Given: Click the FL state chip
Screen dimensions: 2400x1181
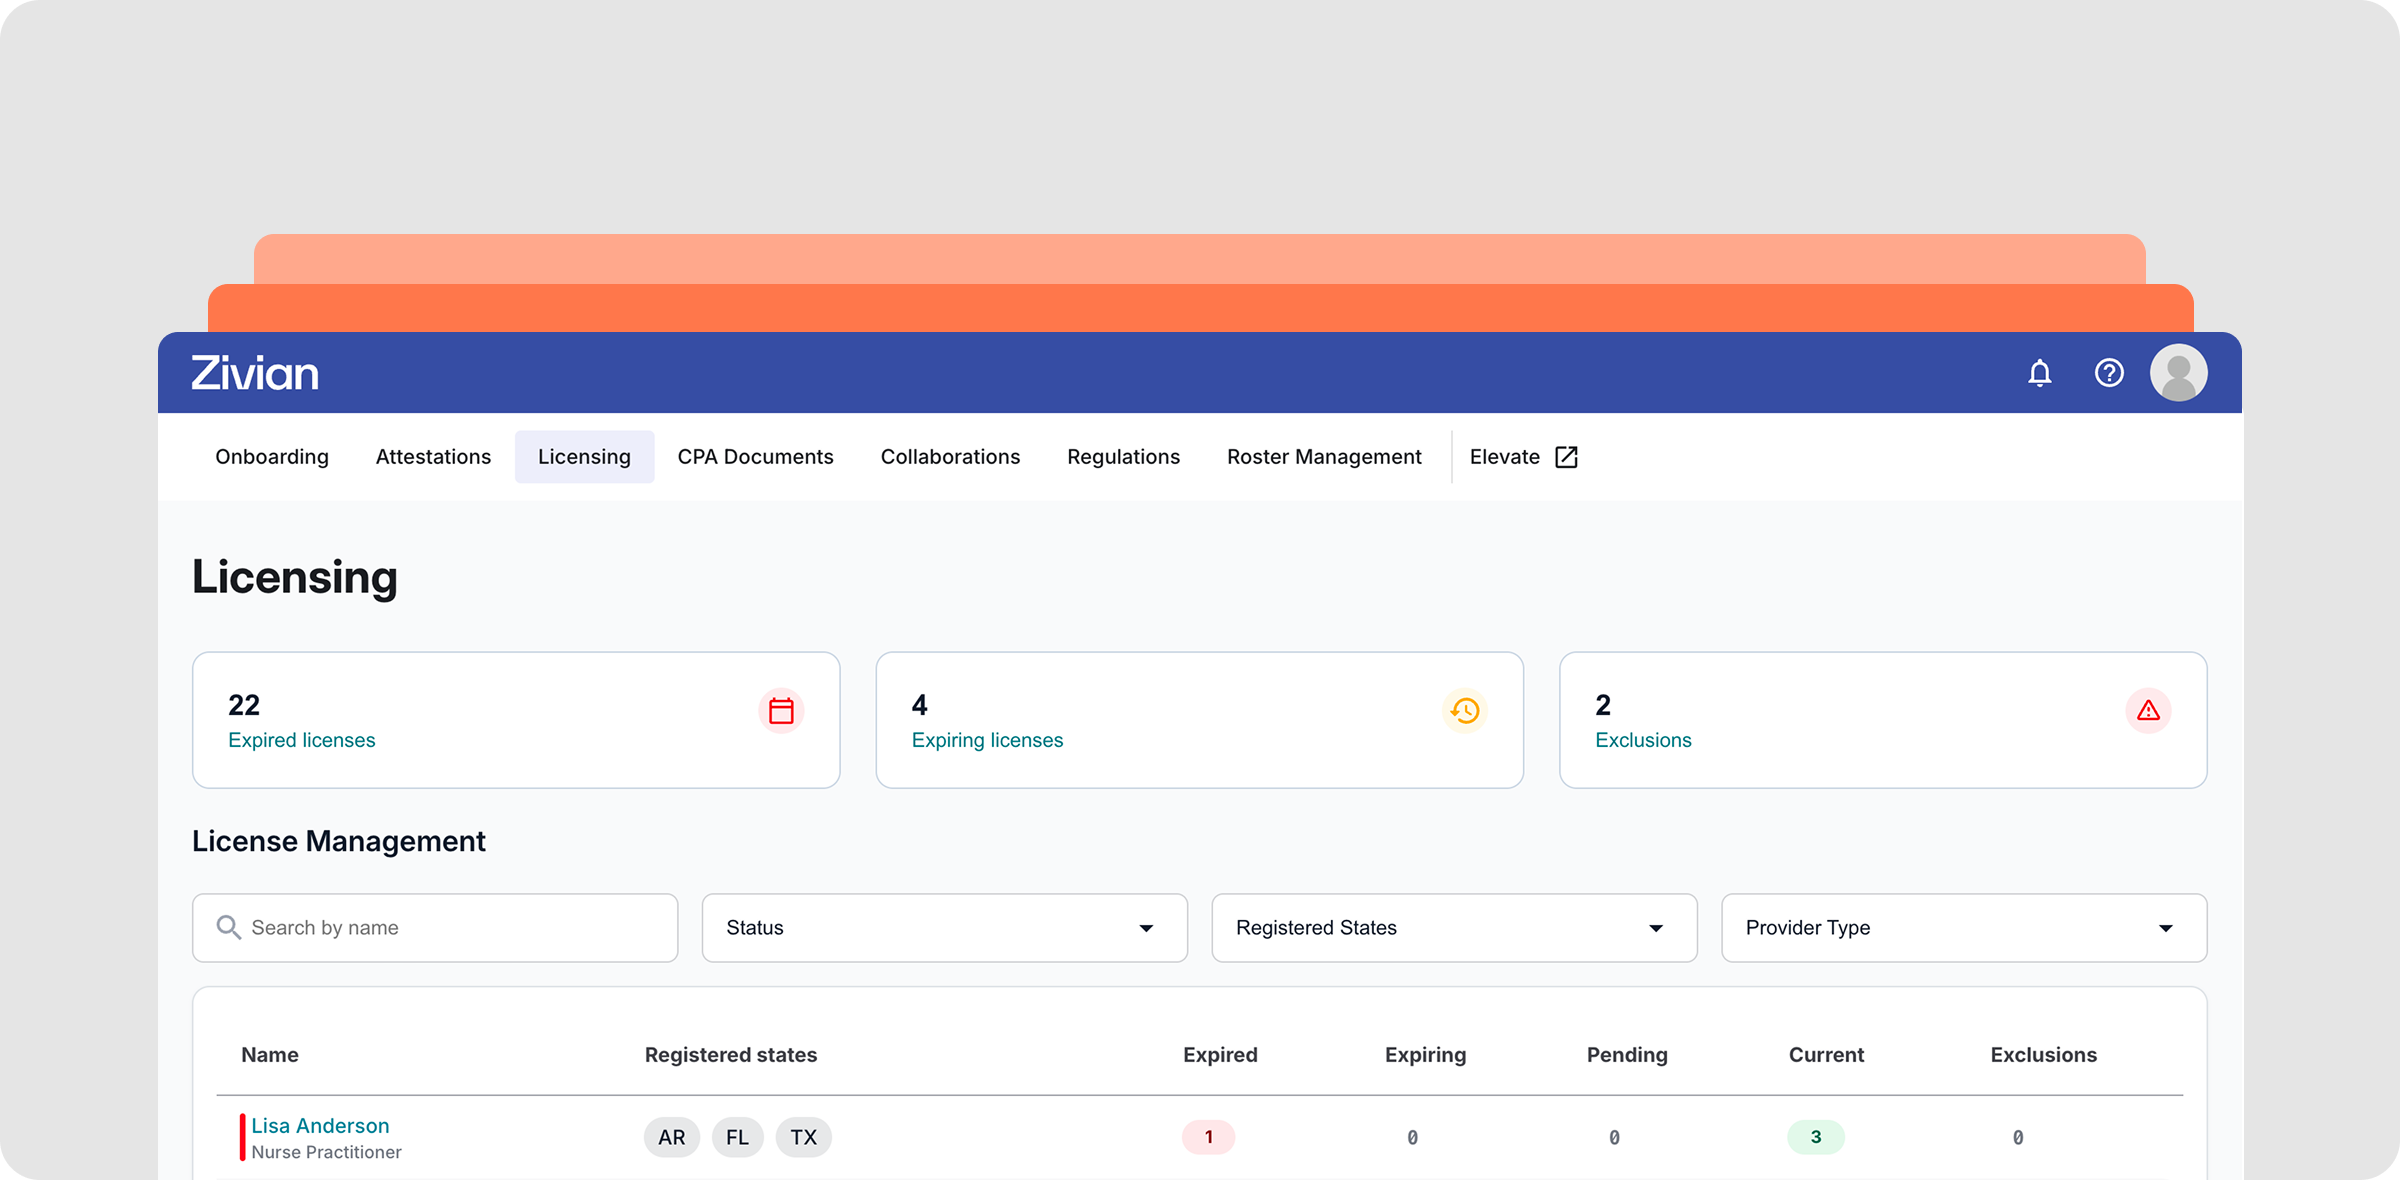Looking at the screenshot, I should tap(737, 1137).
